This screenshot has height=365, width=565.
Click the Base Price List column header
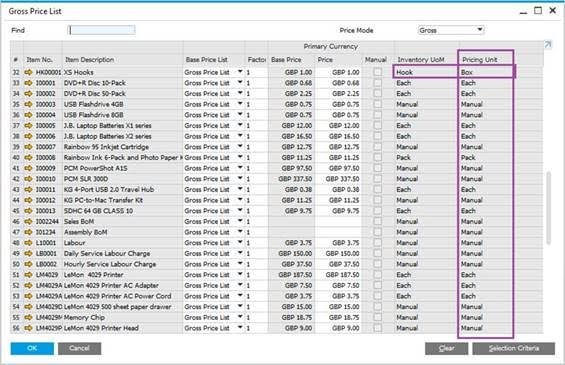coord(214,60)
